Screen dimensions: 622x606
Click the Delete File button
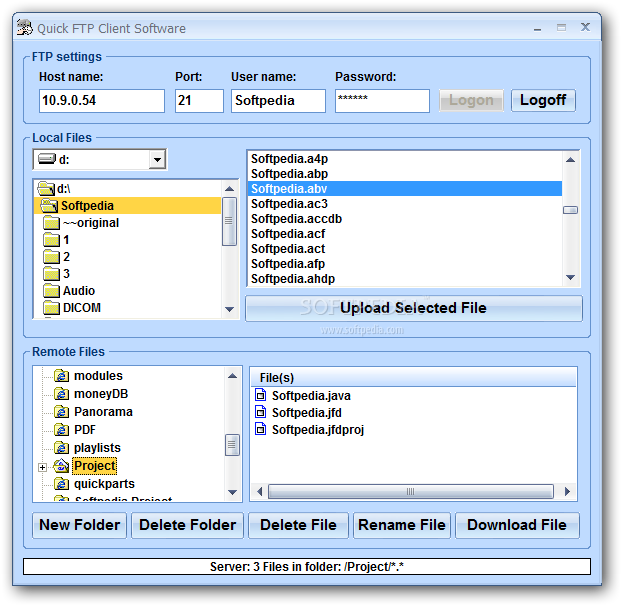point(298,525)
